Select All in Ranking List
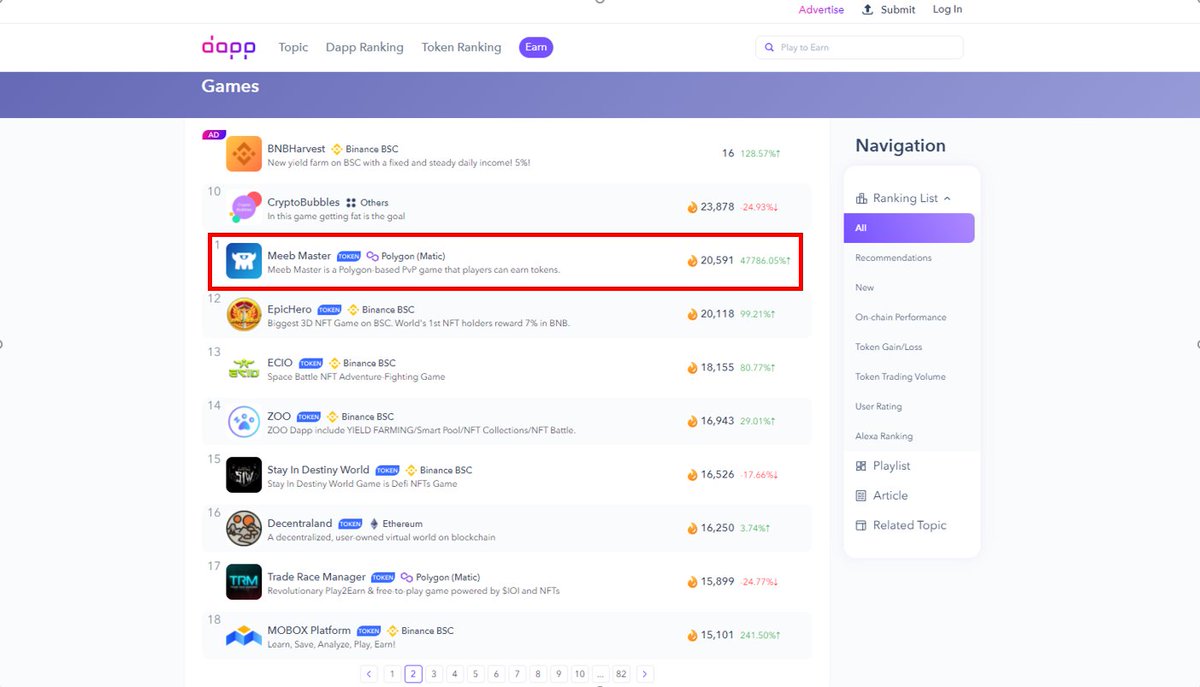The image size is (1200, 687). click(x=909, y=228)
